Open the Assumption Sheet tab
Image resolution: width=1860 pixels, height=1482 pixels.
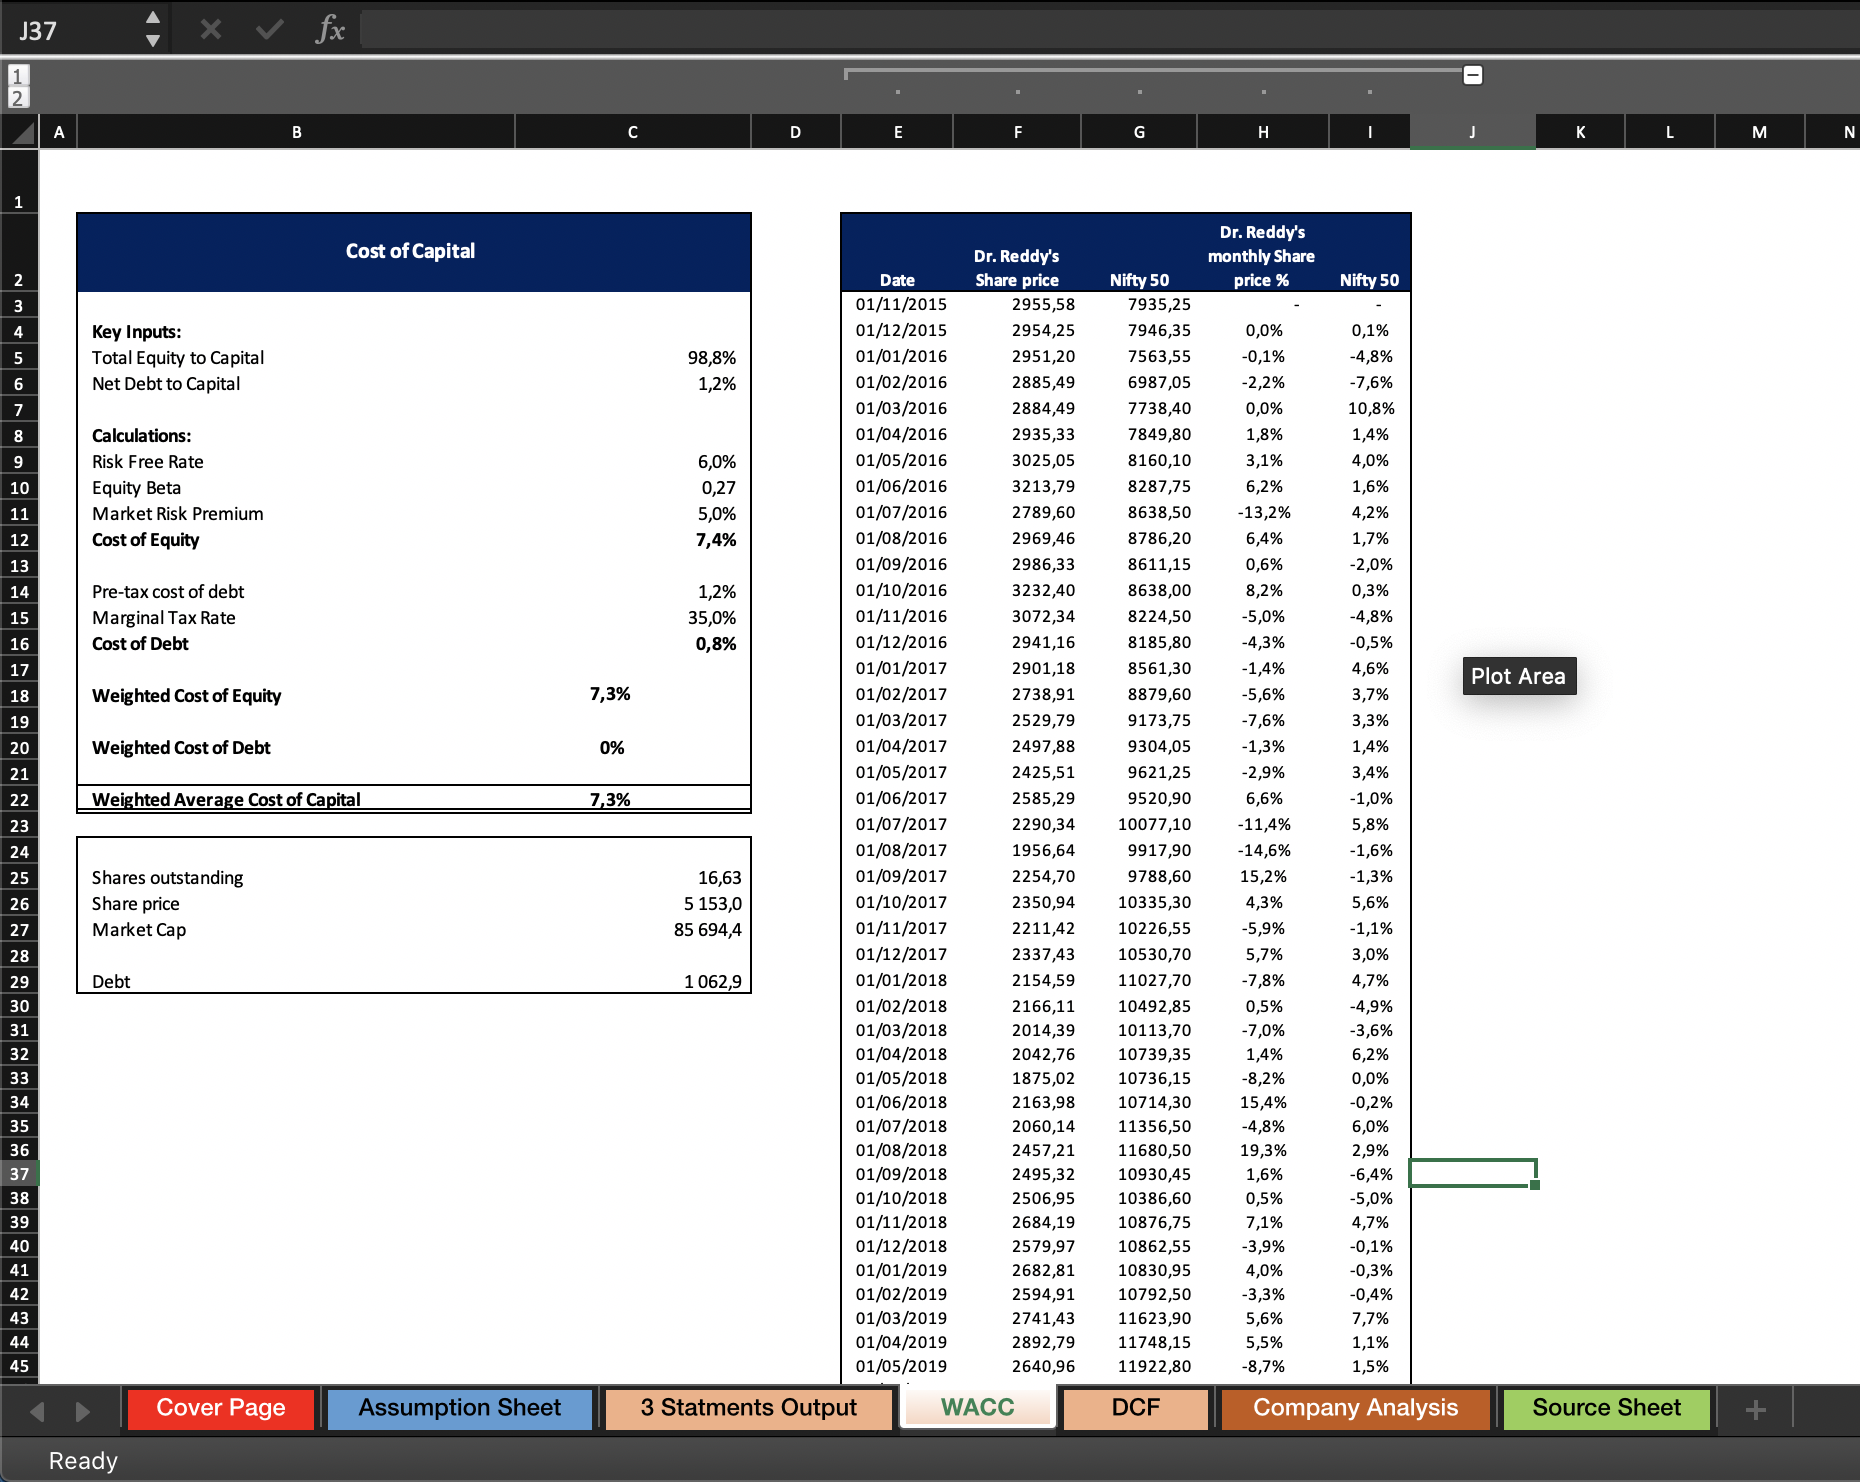[460, 1408]
